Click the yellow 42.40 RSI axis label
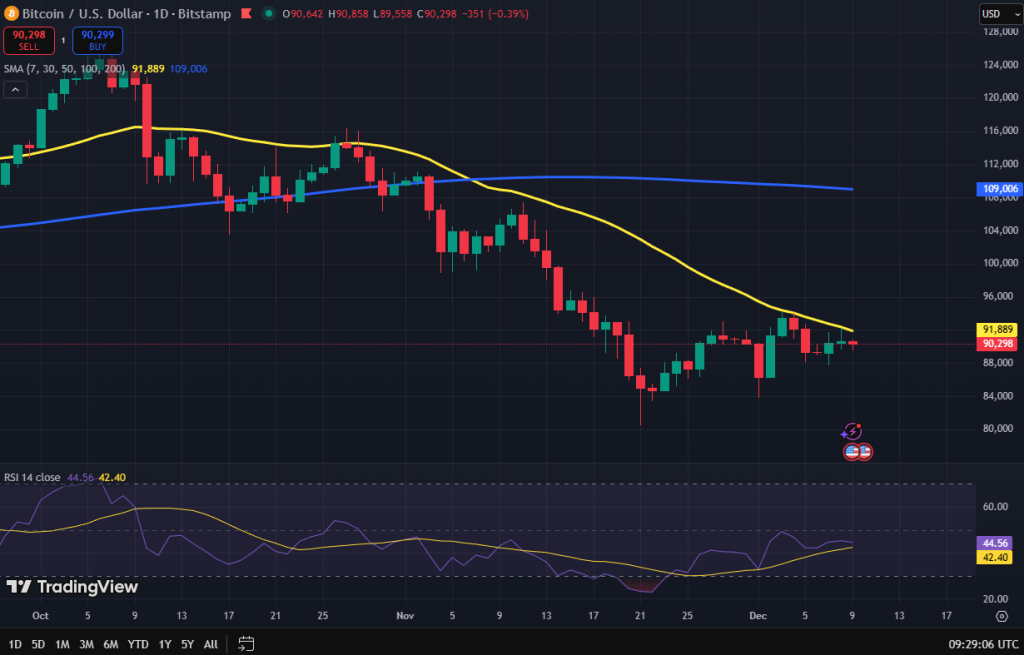The width and height of the screenshot is (1024, 655). [995, 557]
